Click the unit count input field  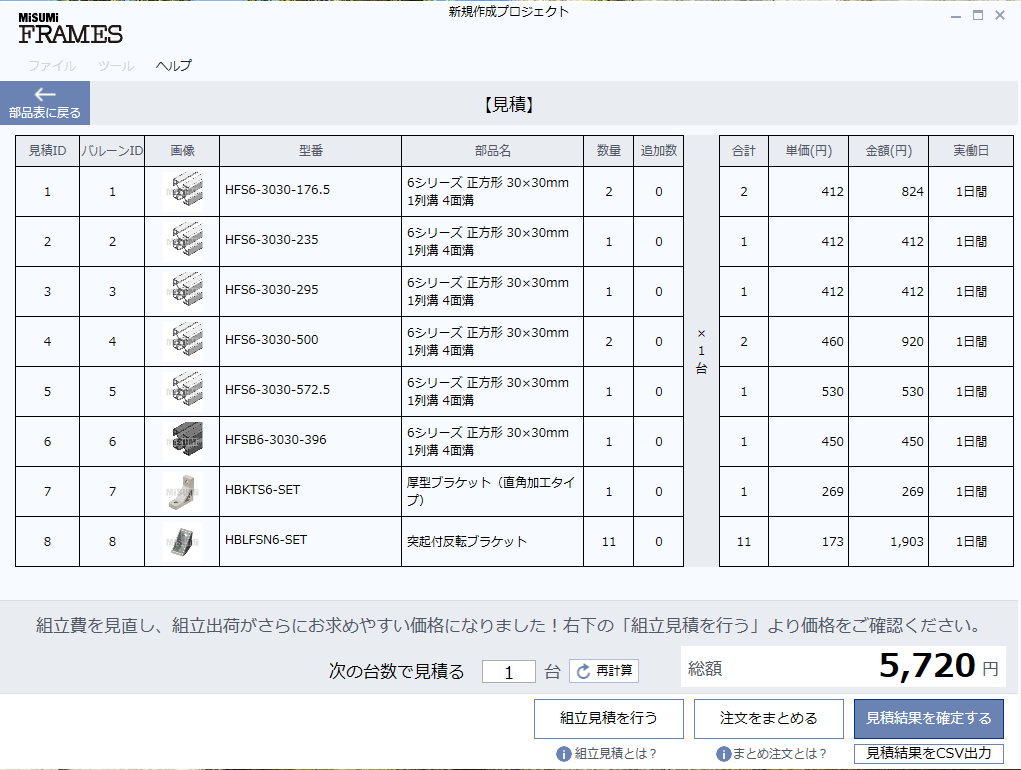pyautogui.click(x=508, y=672)
